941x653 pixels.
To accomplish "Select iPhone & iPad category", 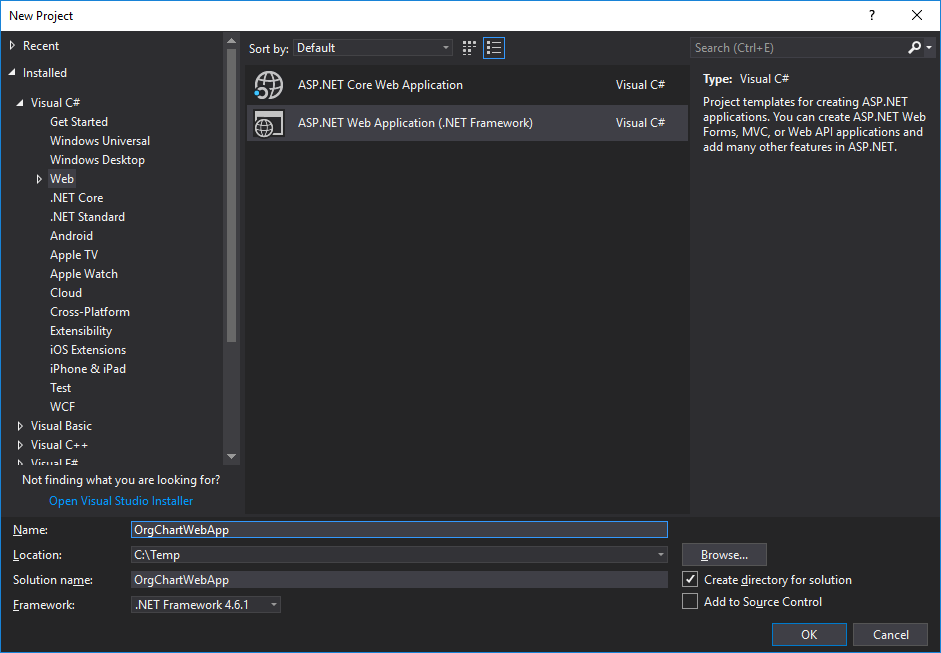I will (88, 369).
